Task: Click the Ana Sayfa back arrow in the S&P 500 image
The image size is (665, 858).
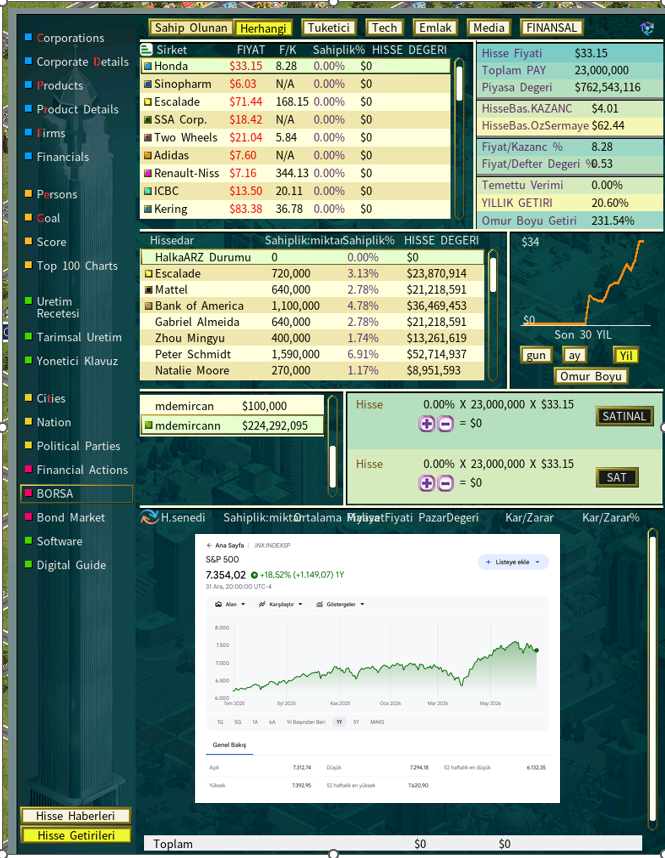Action: [209, 546]
